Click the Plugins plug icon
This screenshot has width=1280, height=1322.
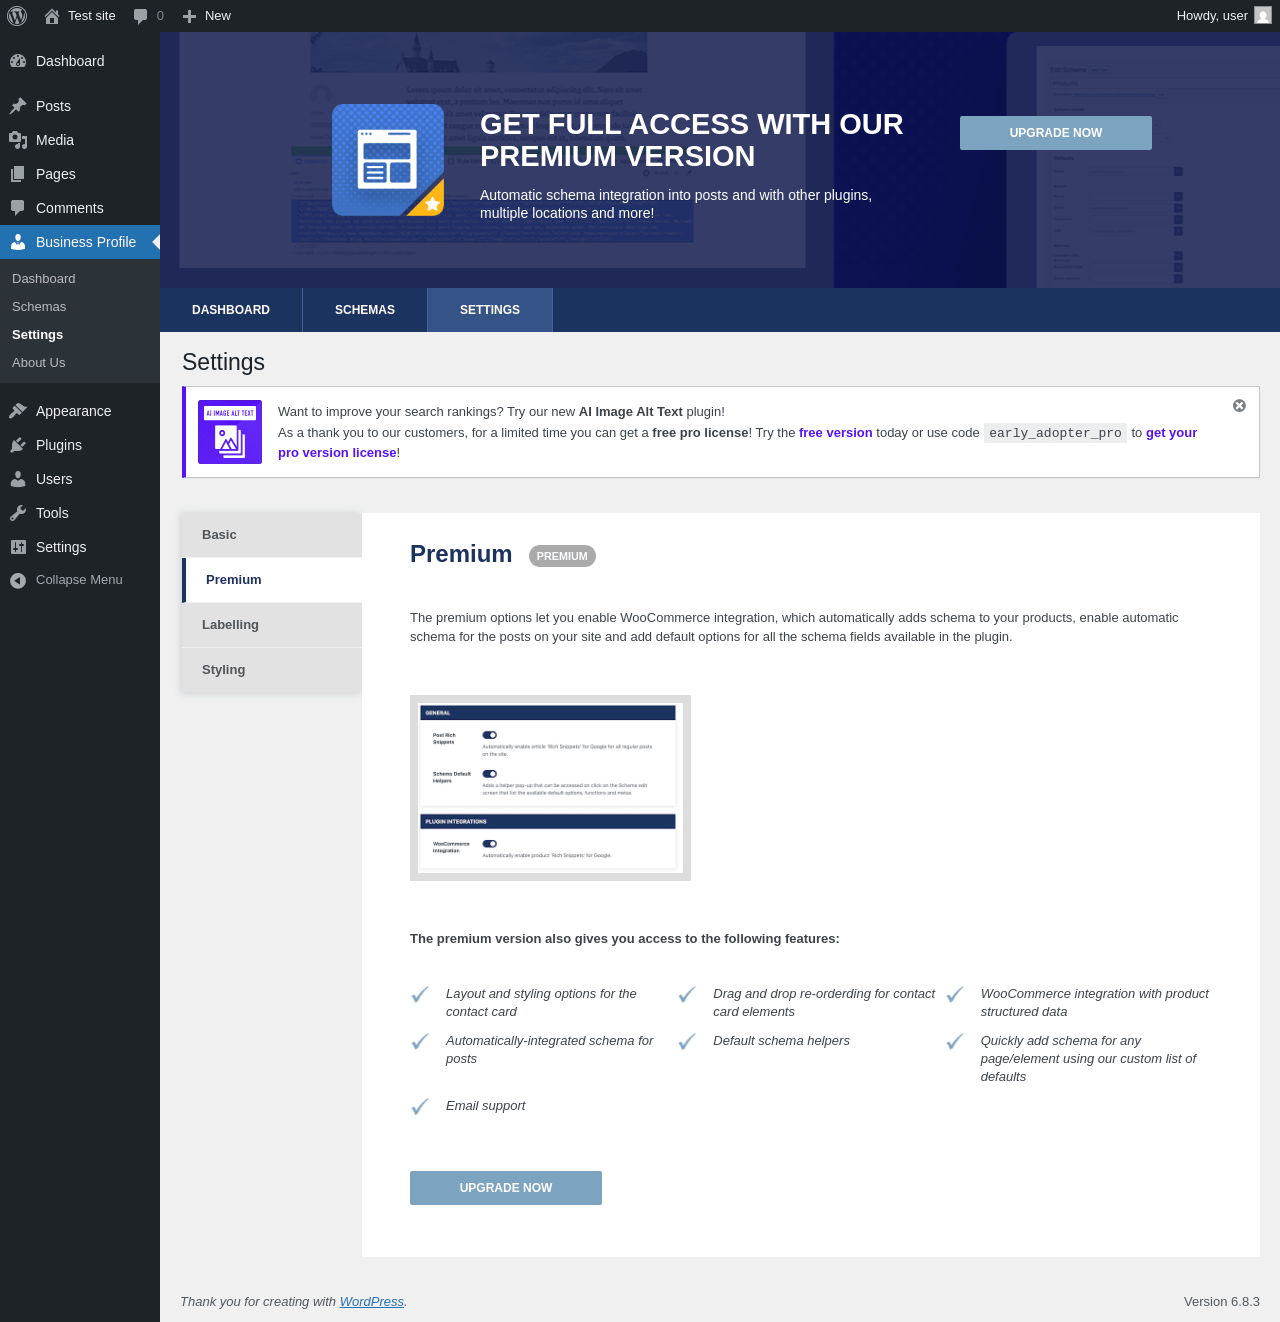18,445
